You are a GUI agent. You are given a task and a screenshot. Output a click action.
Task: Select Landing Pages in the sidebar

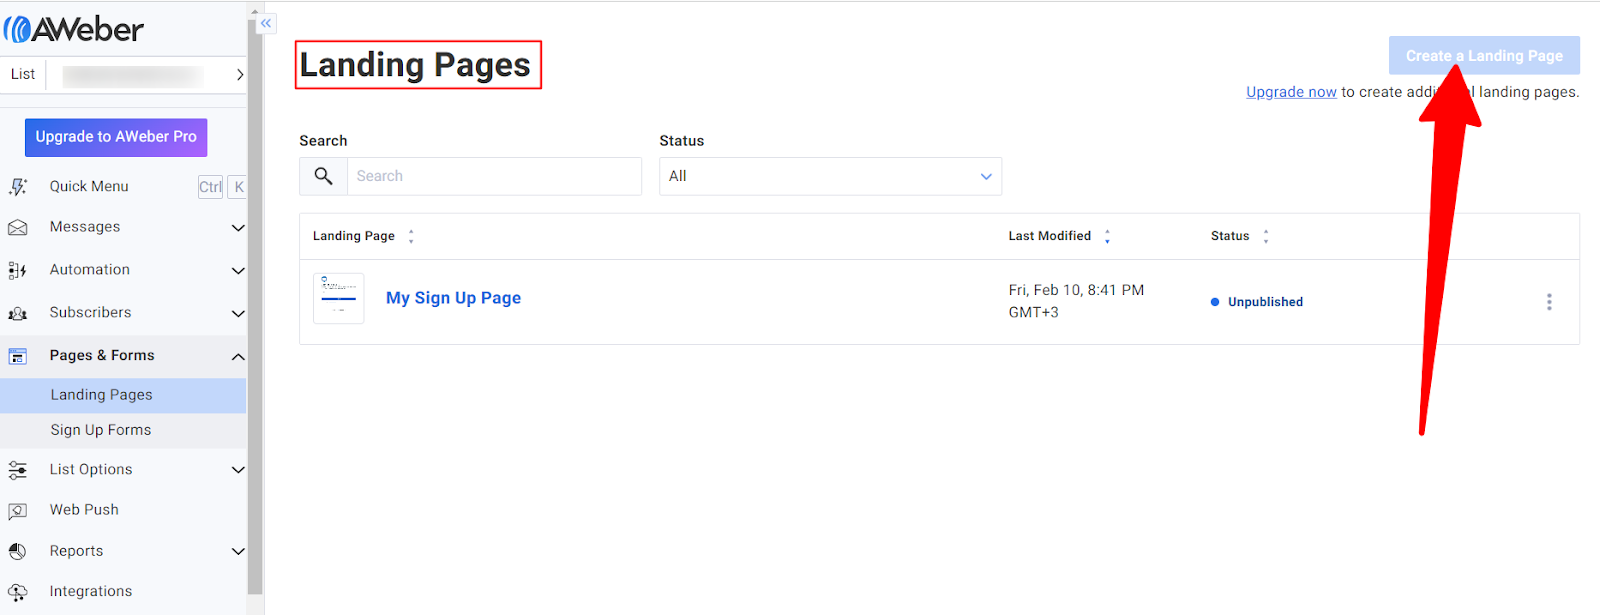[102, 395]
